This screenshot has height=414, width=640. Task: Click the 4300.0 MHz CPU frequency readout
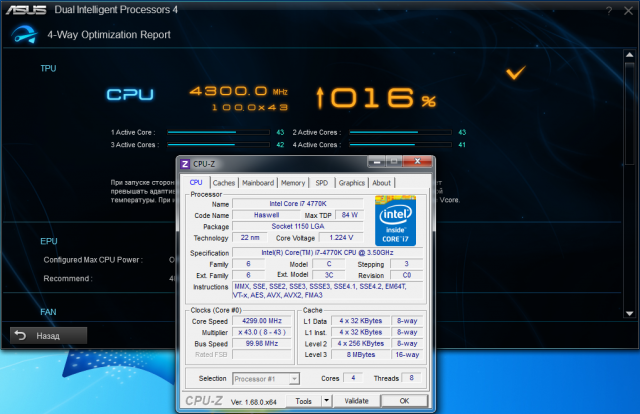[238, 91]
